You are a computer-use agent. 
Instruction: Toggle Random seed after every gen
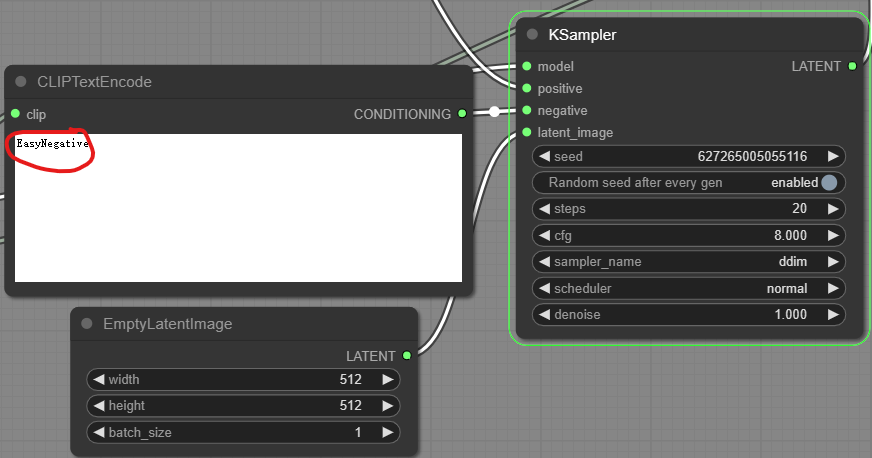coord(828,183)
